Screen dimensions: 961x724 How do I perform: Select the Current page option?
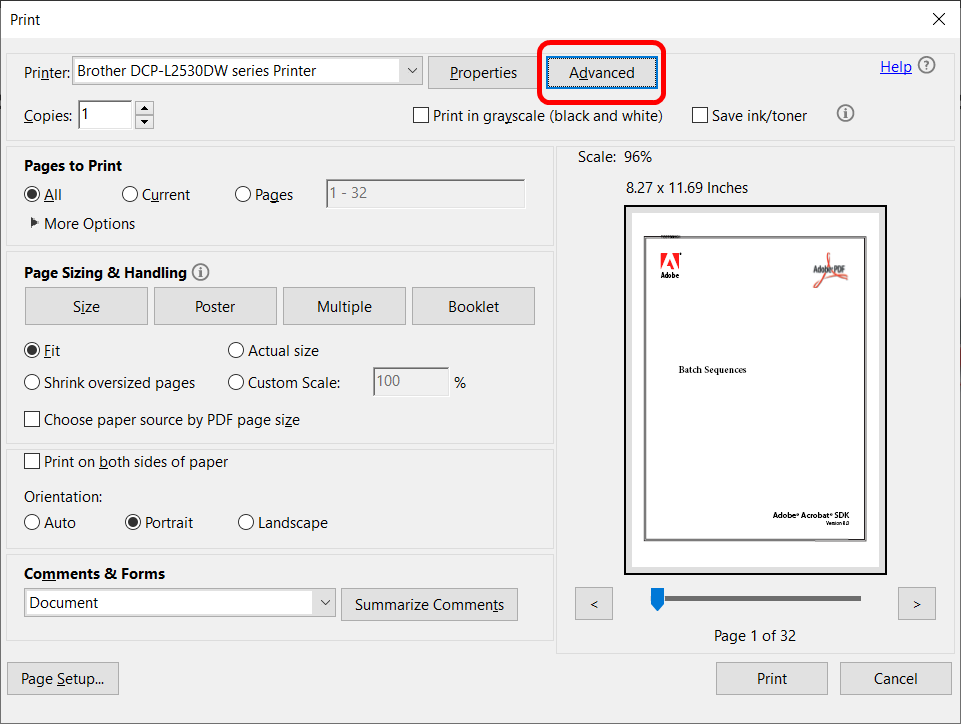[x=128, y=194]
